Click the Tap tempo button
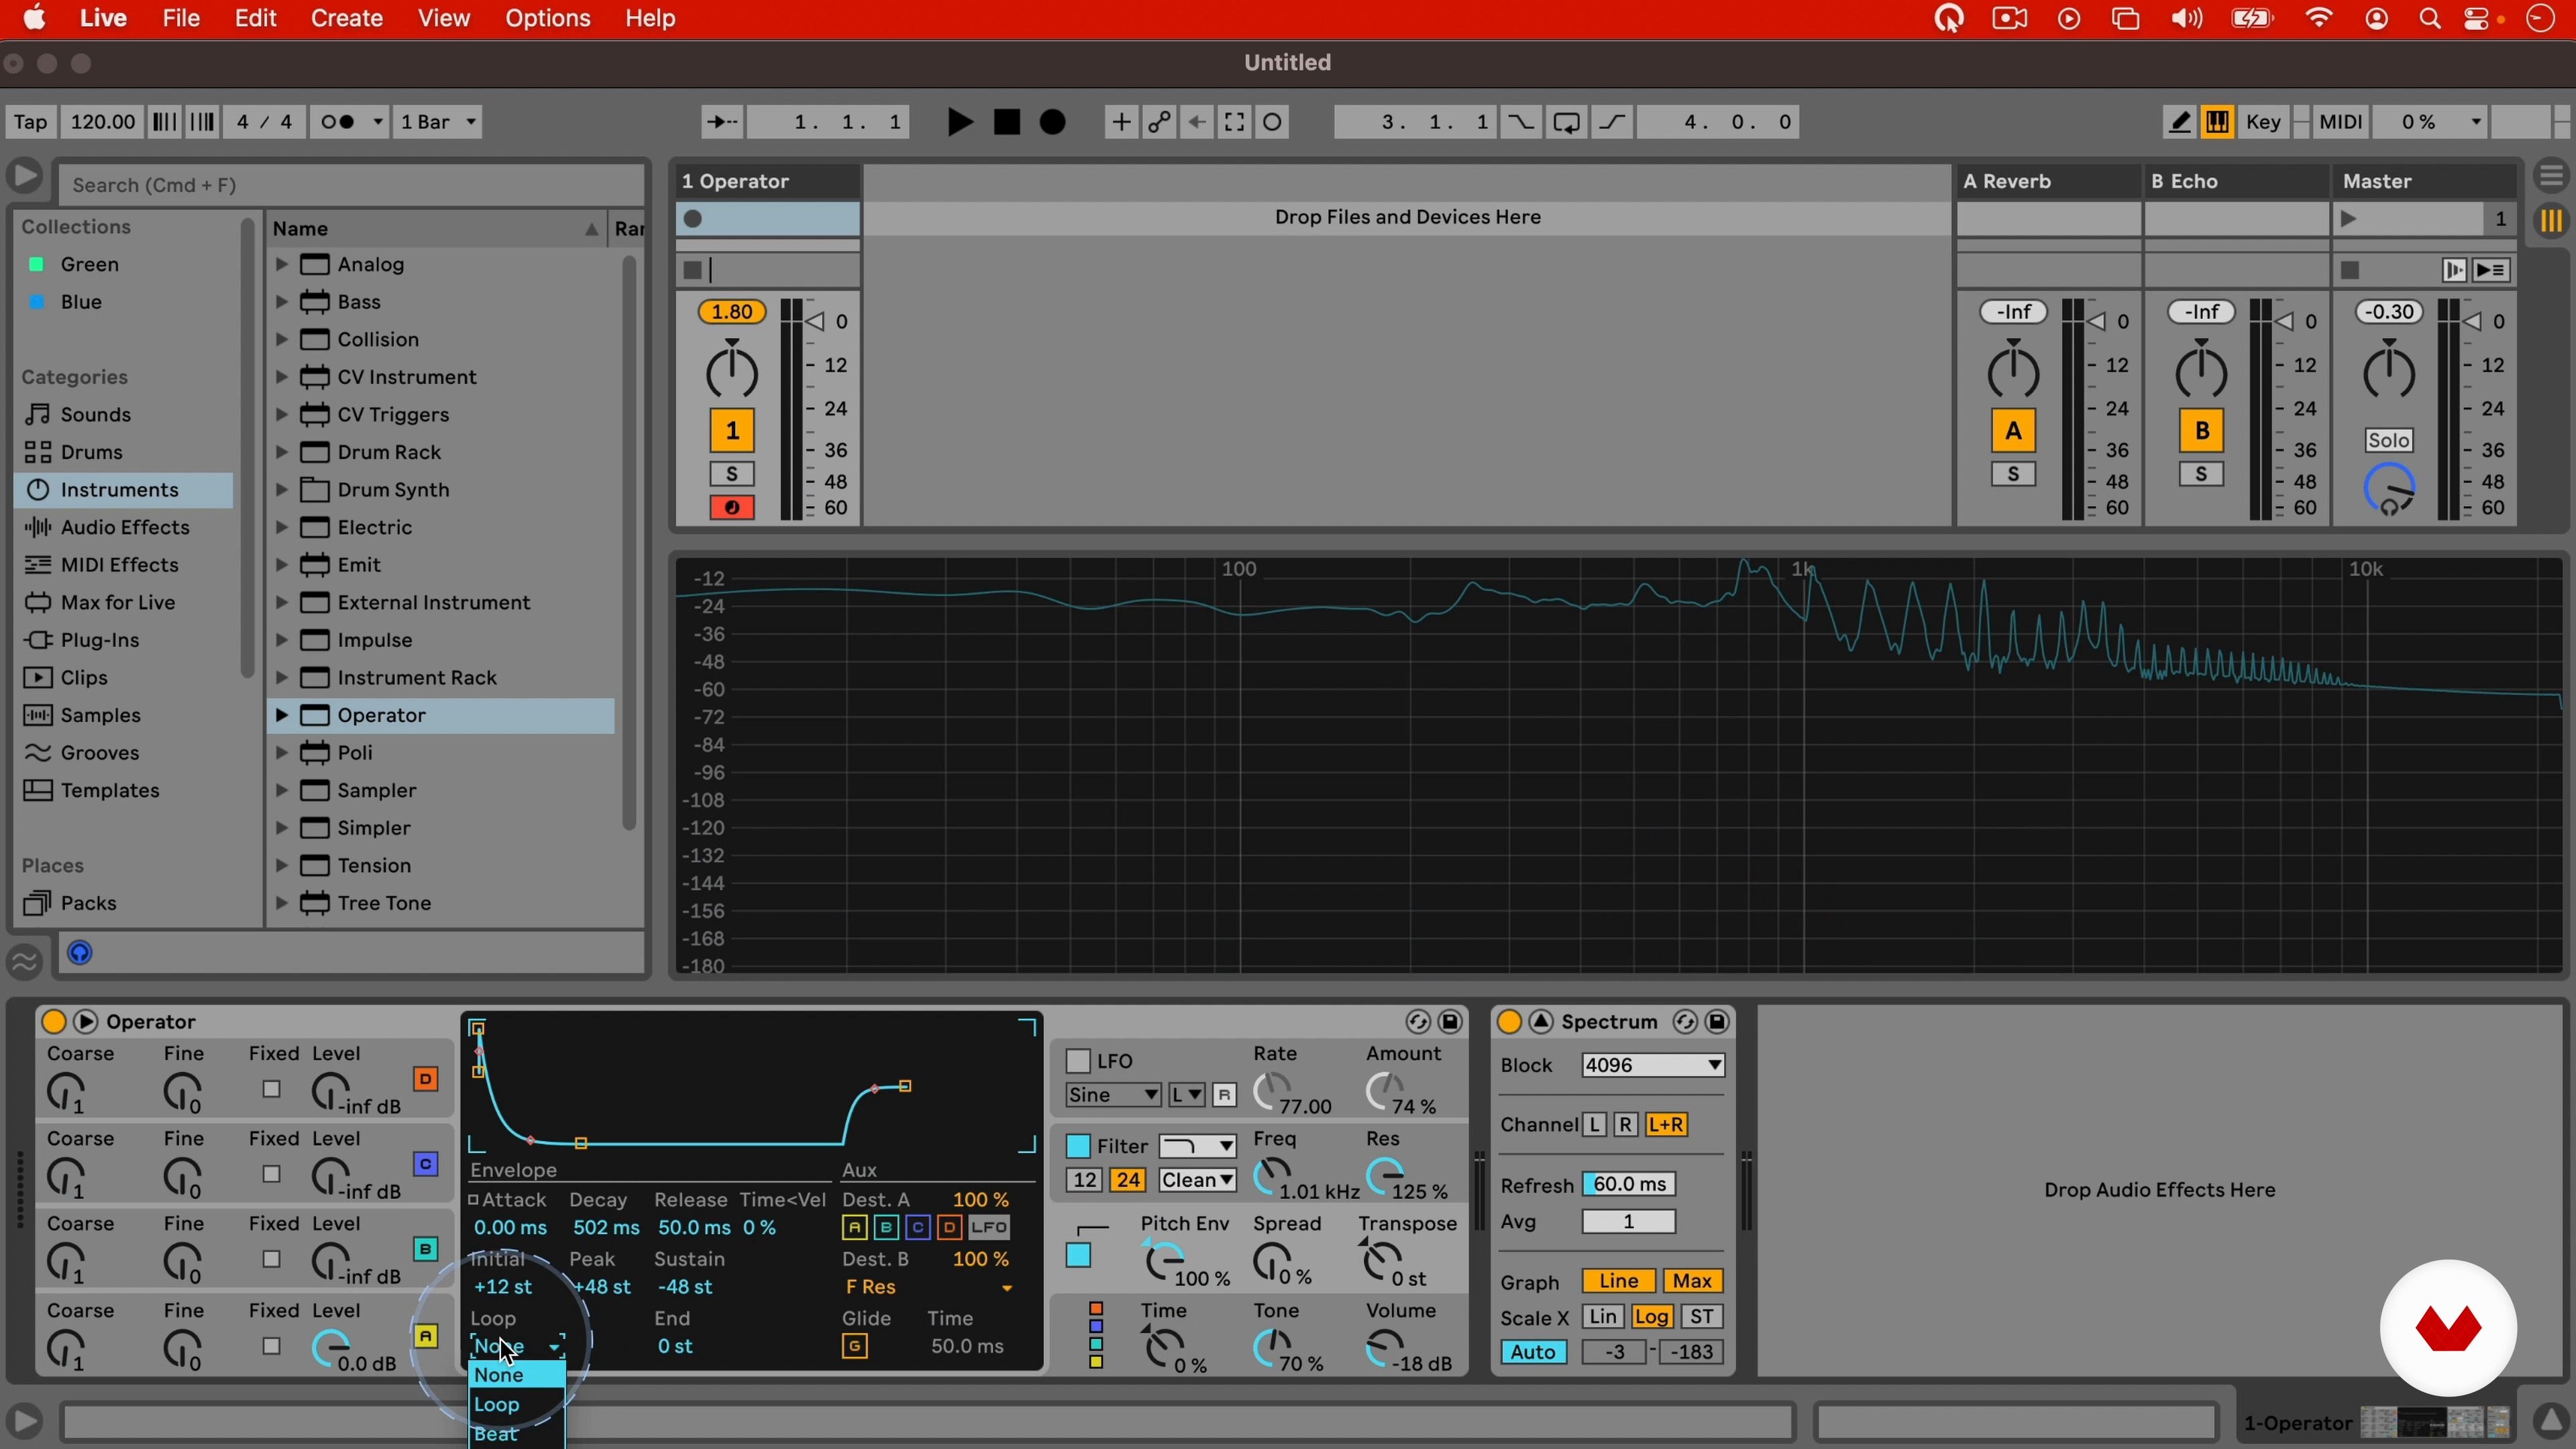The width and height of the screenshot is (2576, 1449). tap(30, 122)
